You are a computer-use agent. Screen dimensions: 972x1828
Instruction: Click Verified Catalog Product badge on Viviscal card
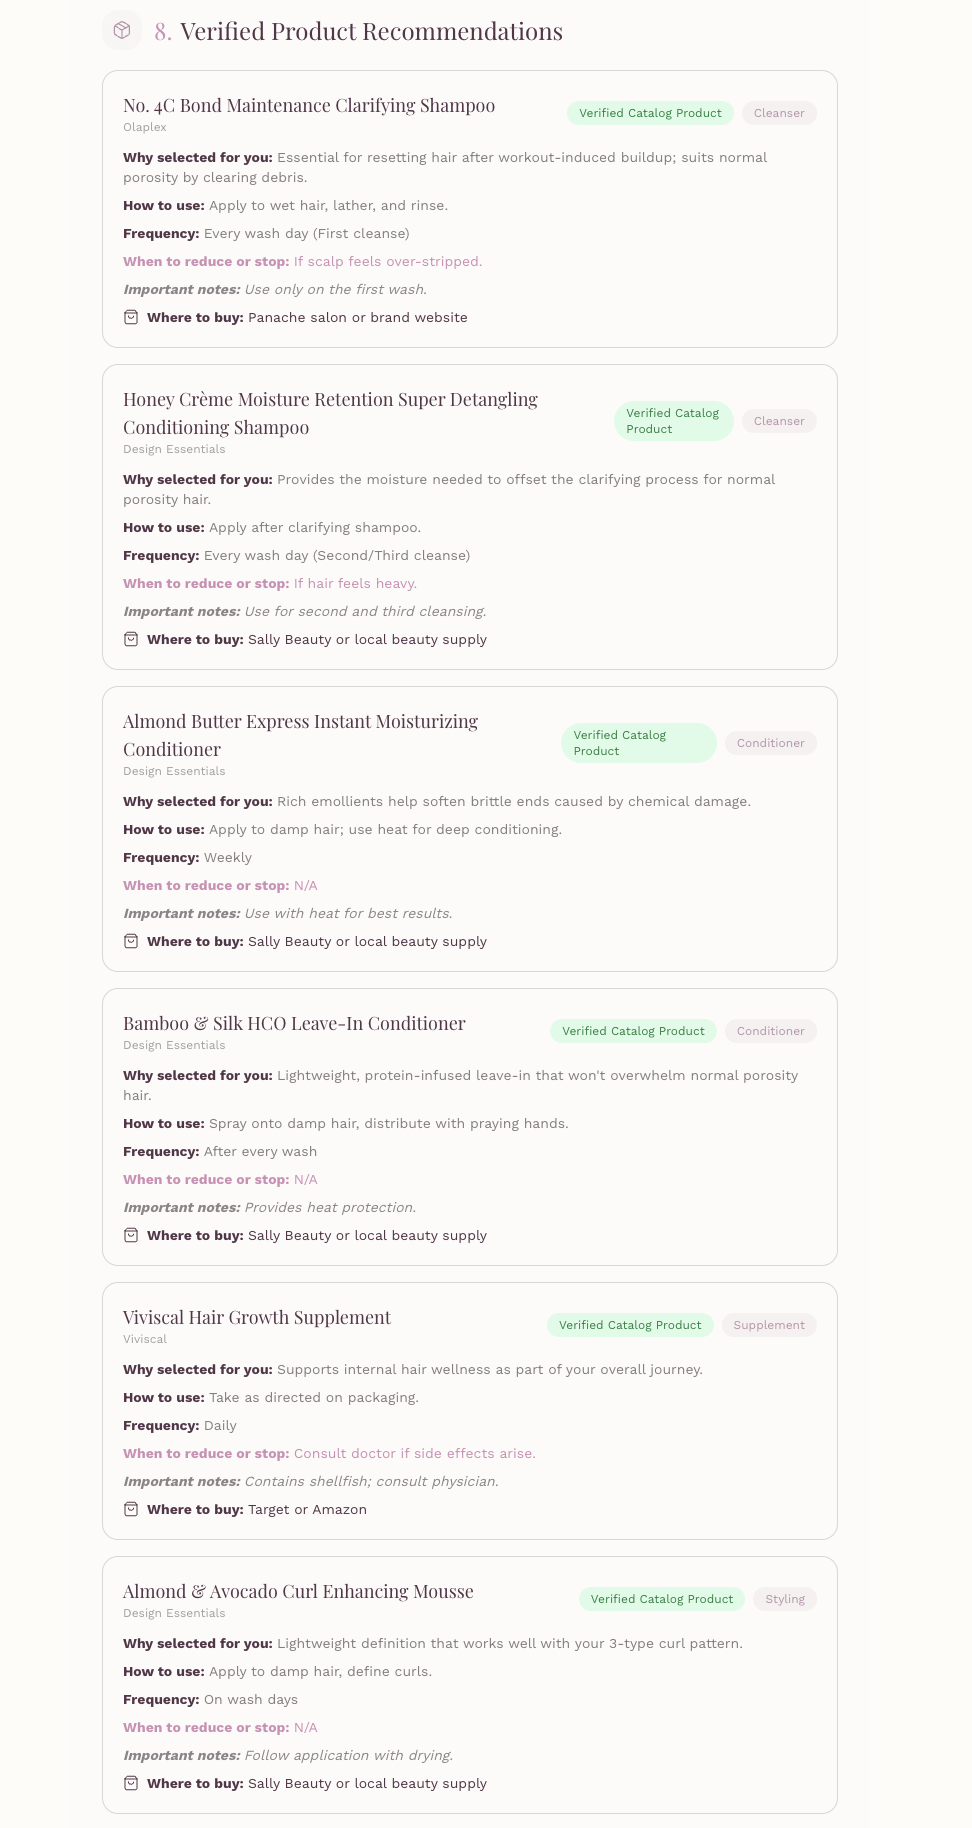coord(630,1325)
